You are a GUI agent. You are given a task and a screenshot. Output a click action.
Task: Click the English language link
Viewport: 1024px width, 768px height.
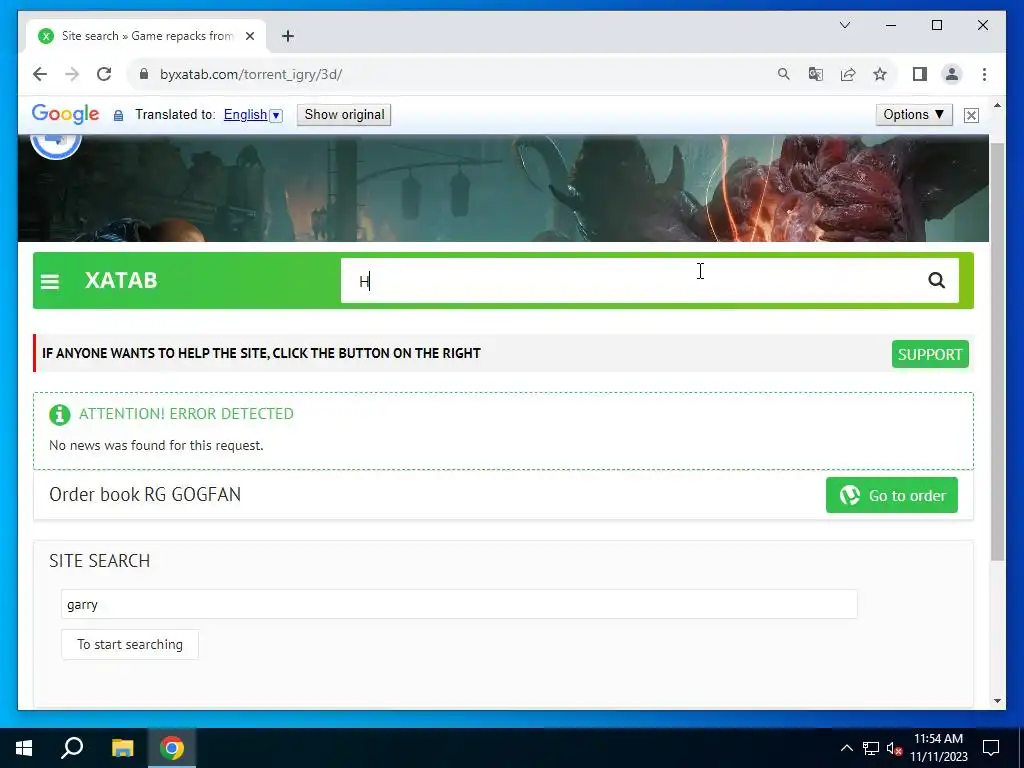[245, 115]
